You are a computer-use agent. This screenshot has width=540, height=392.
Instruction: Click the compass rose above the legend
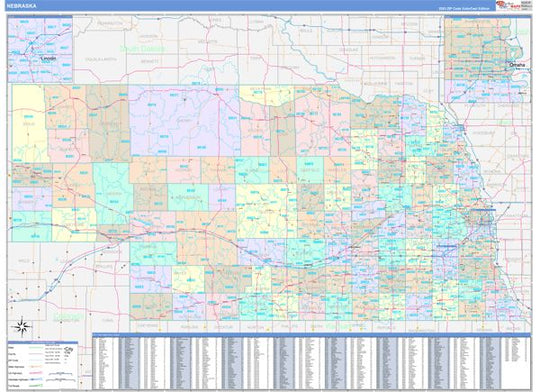tap(22, 327)
